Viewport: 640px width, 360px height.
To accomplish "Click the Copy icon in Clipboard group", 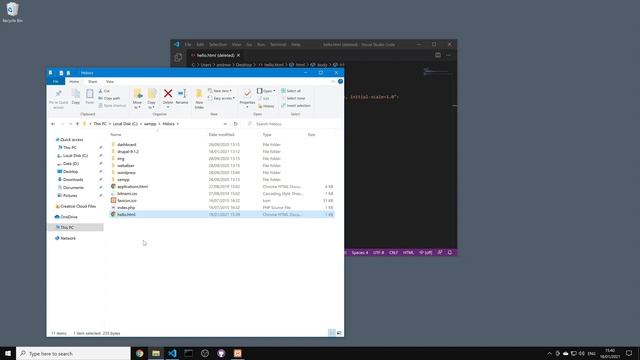I will click(x=76, y=94).
